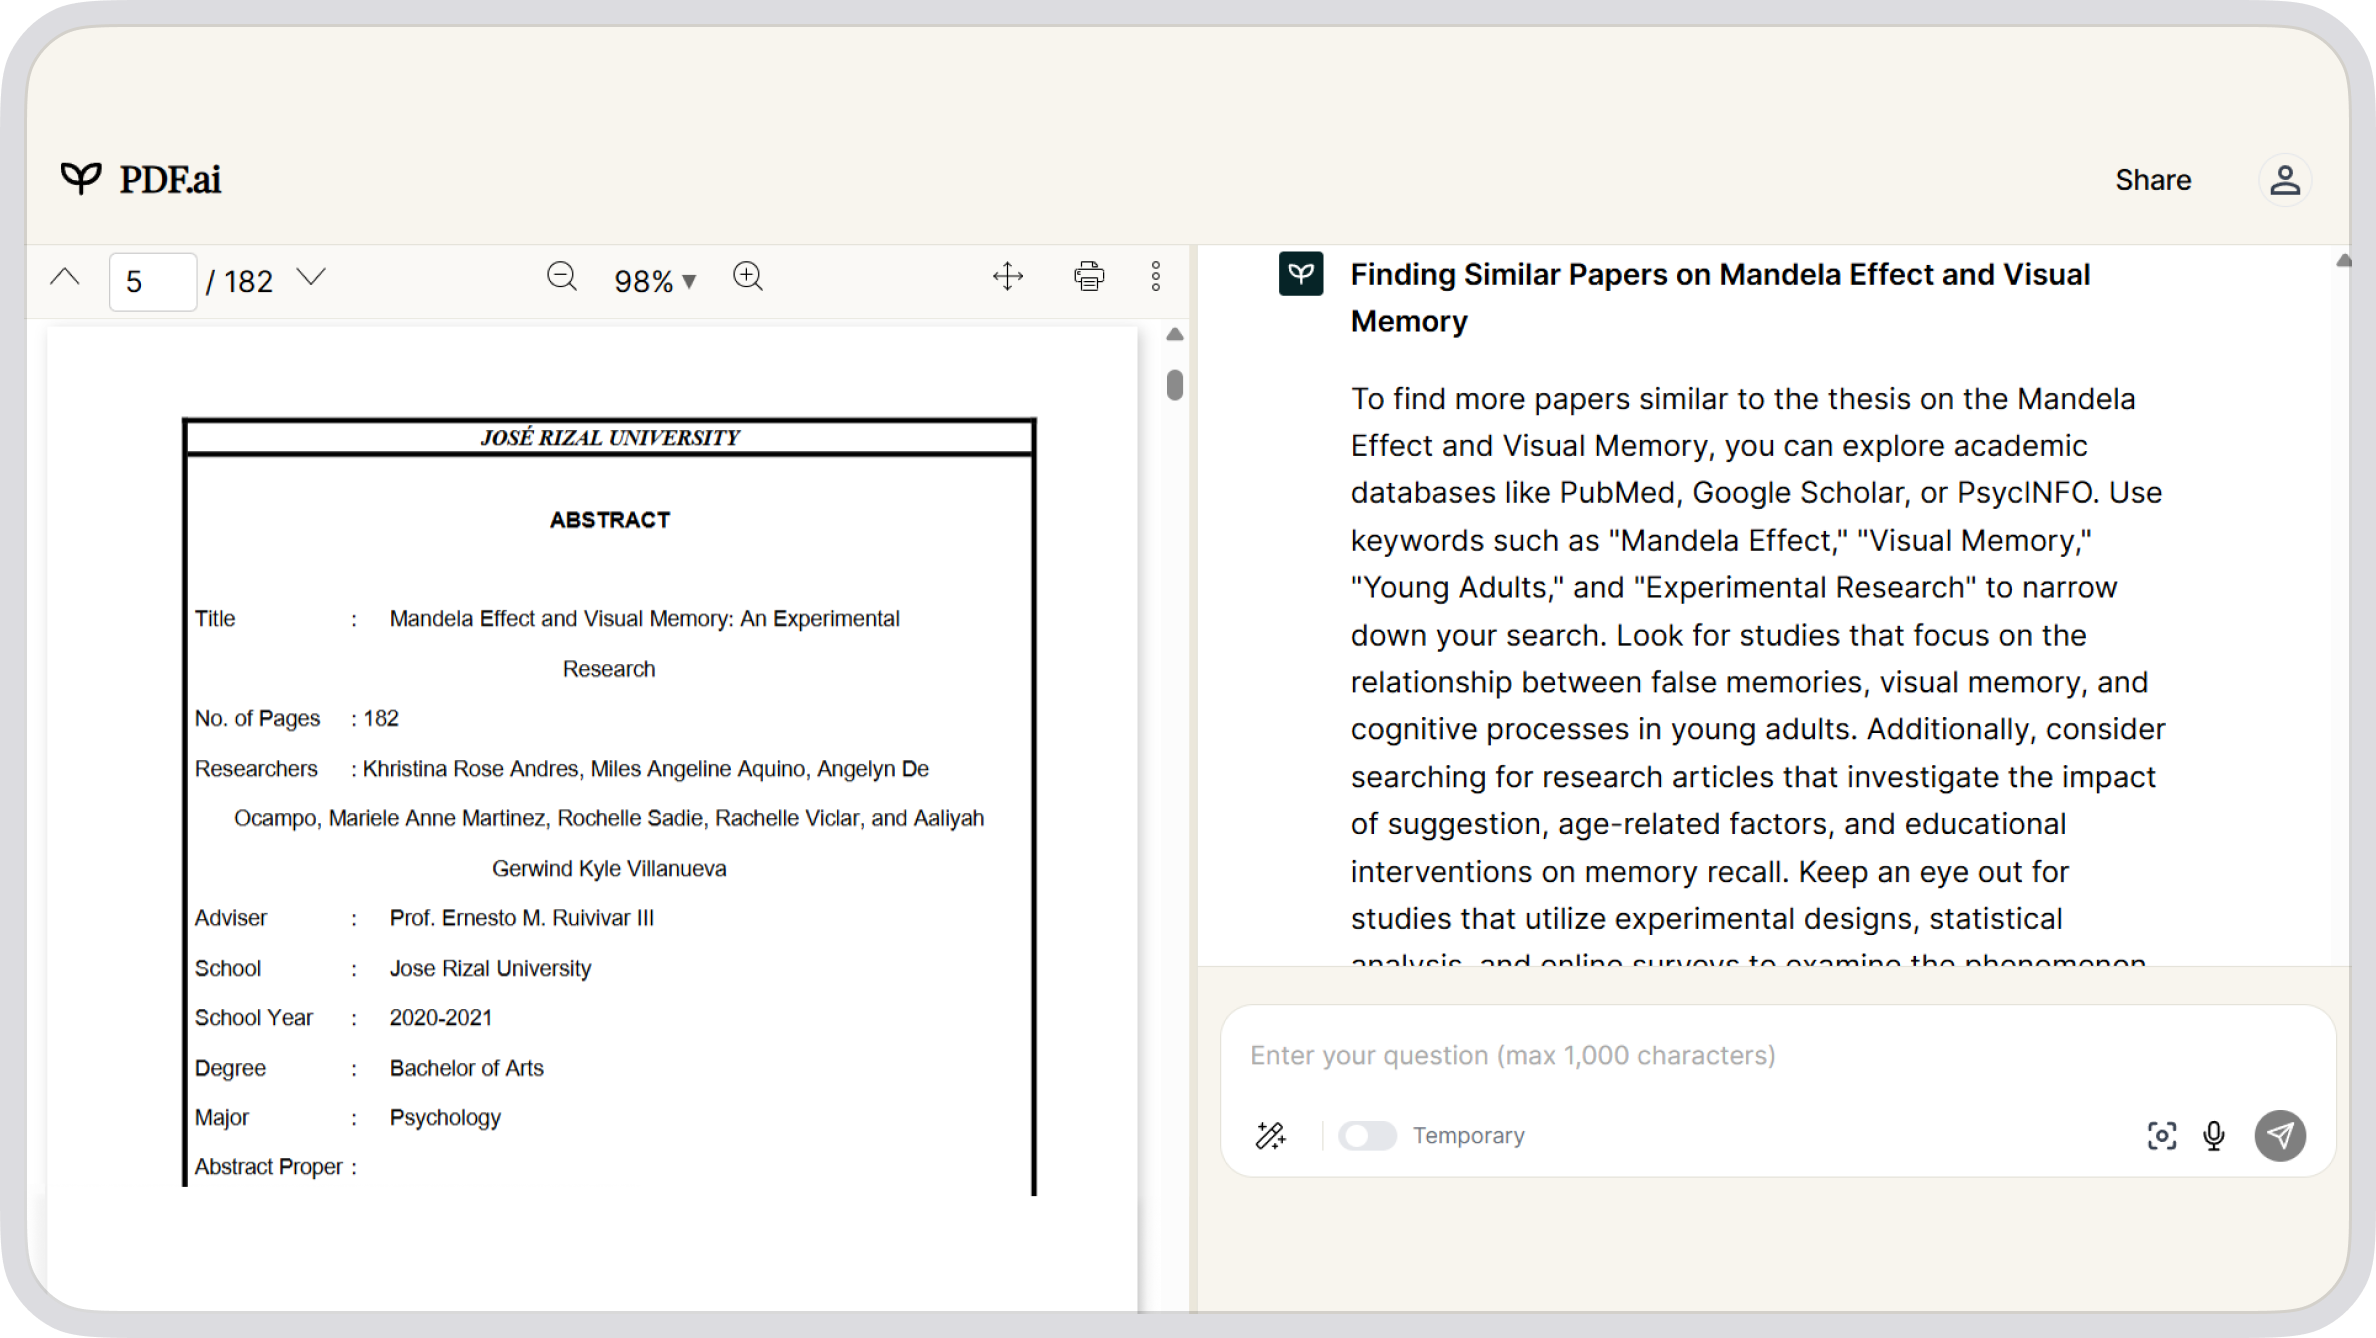Click the 'Psychology' major text
The height and width of the screenshot is (1338, 2376).
coord(445,1118)
